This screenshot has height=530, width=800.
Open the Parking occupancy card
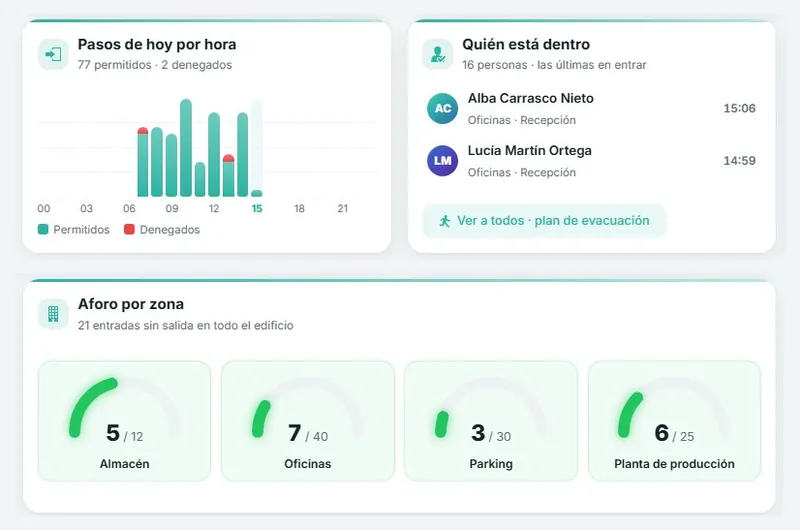491,421
